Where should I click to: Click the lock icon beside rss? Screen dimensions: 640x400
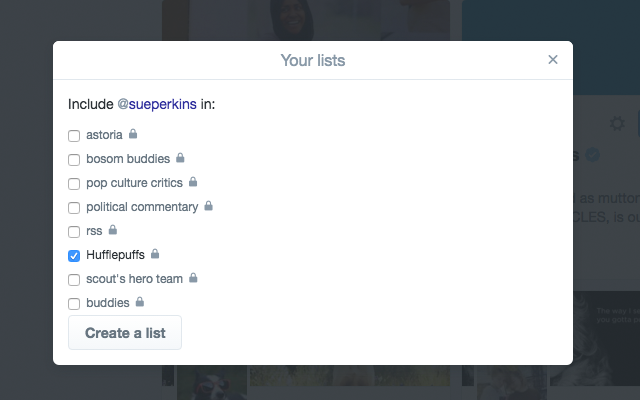tap(113, 230)
